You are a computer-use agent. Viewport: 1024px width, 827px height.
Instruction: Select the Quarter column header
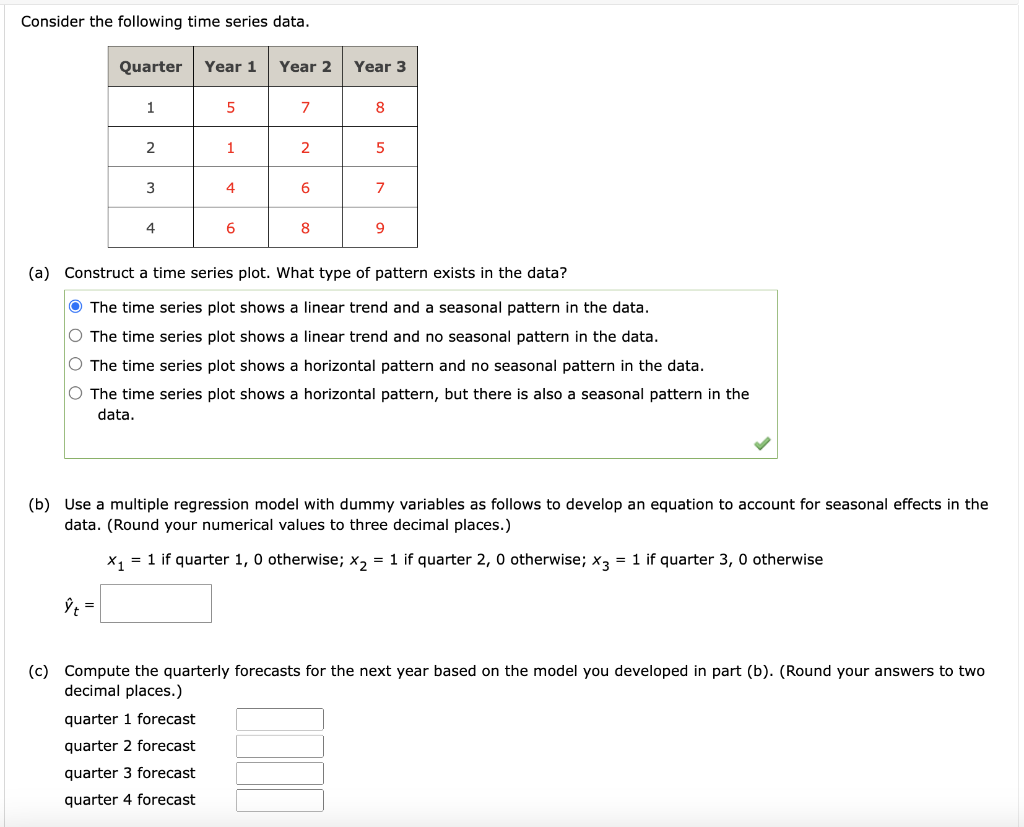coord(150,66)
